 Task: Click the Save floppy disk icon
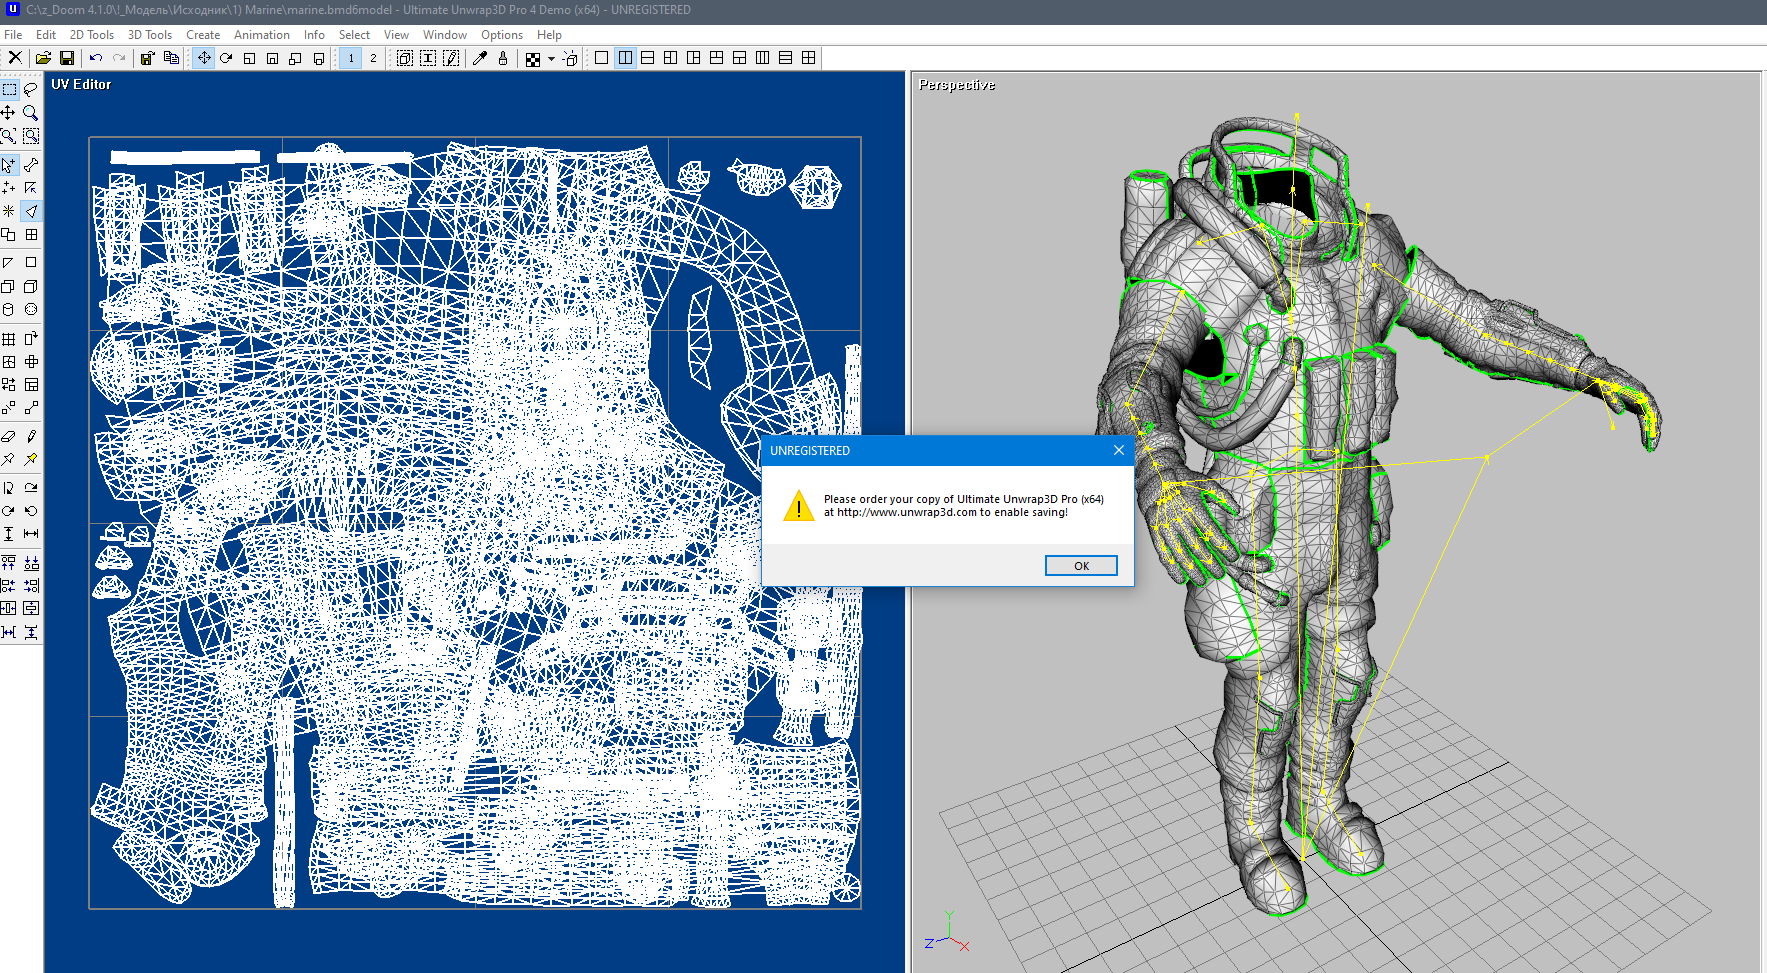click(x=67, y=58)
